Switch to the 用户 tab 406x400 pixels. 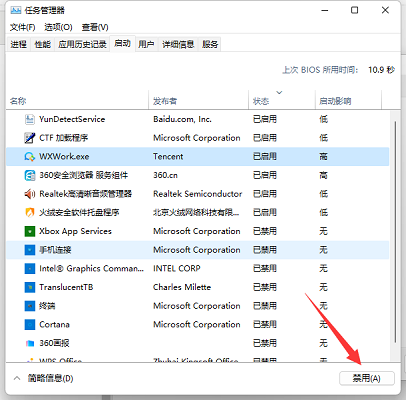146,44
